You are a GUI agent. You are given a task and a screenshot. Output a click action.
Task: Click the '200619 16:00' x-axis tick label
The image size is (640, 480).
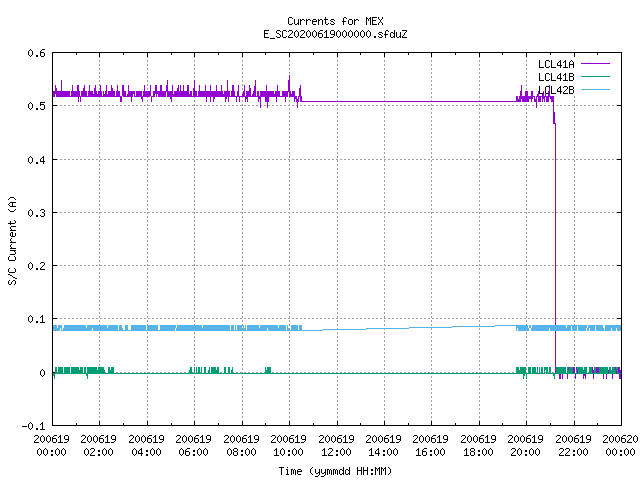click(431, 446)
